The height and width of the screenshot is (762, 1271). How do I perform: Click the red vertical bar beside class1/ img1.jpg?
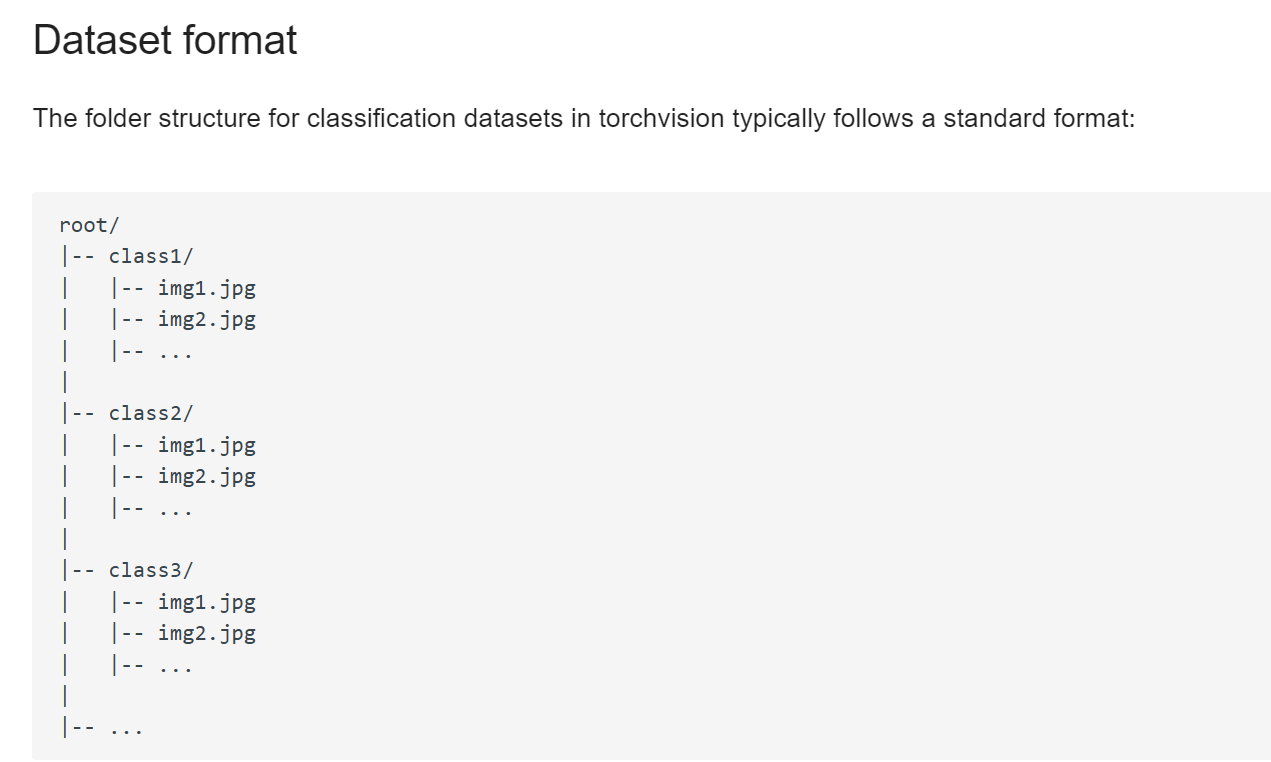pos(65,288)
